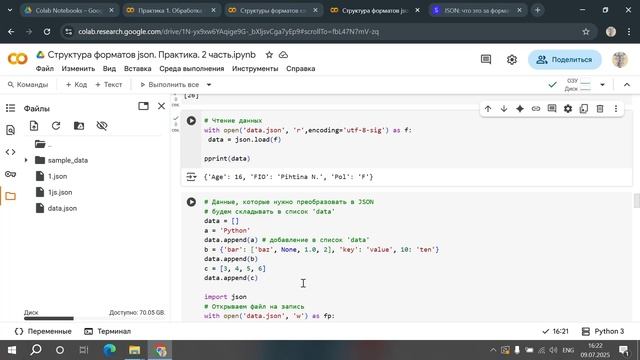Click Выполнить все to run all cells
This screenshot has width=640, height=360.
tap(169, 84)
